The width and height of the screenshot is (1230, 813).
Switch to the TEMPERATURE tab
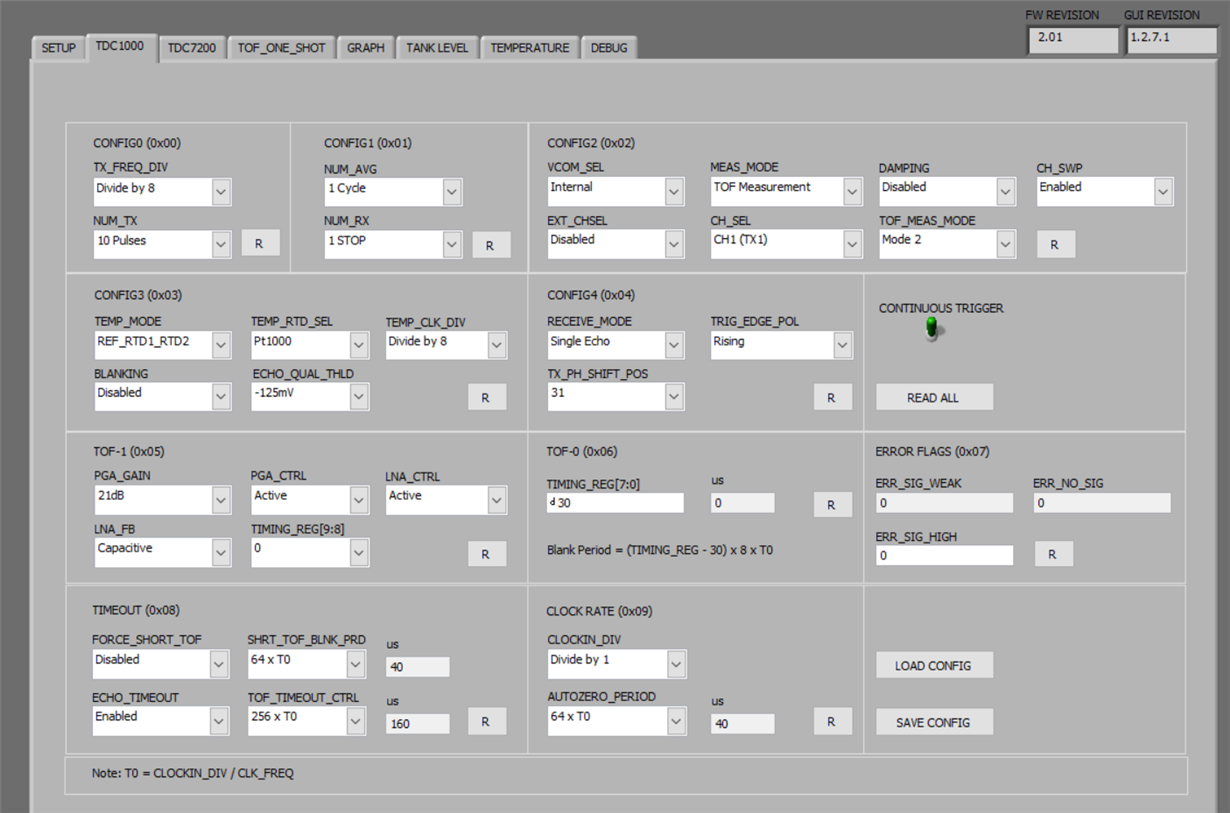pos(530,48)
